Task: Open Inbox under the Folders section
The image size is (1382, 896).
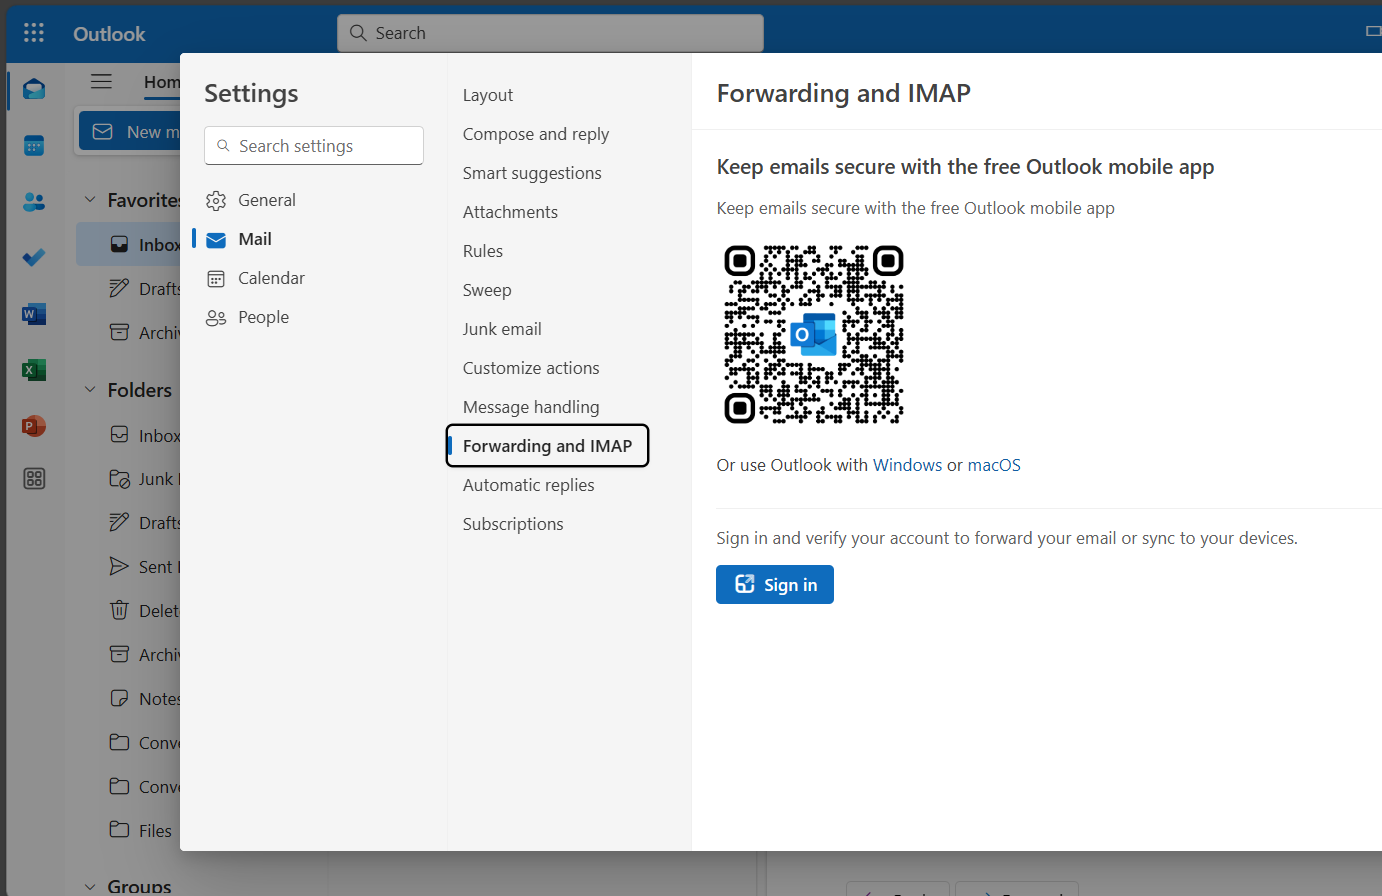Action: 128,435
